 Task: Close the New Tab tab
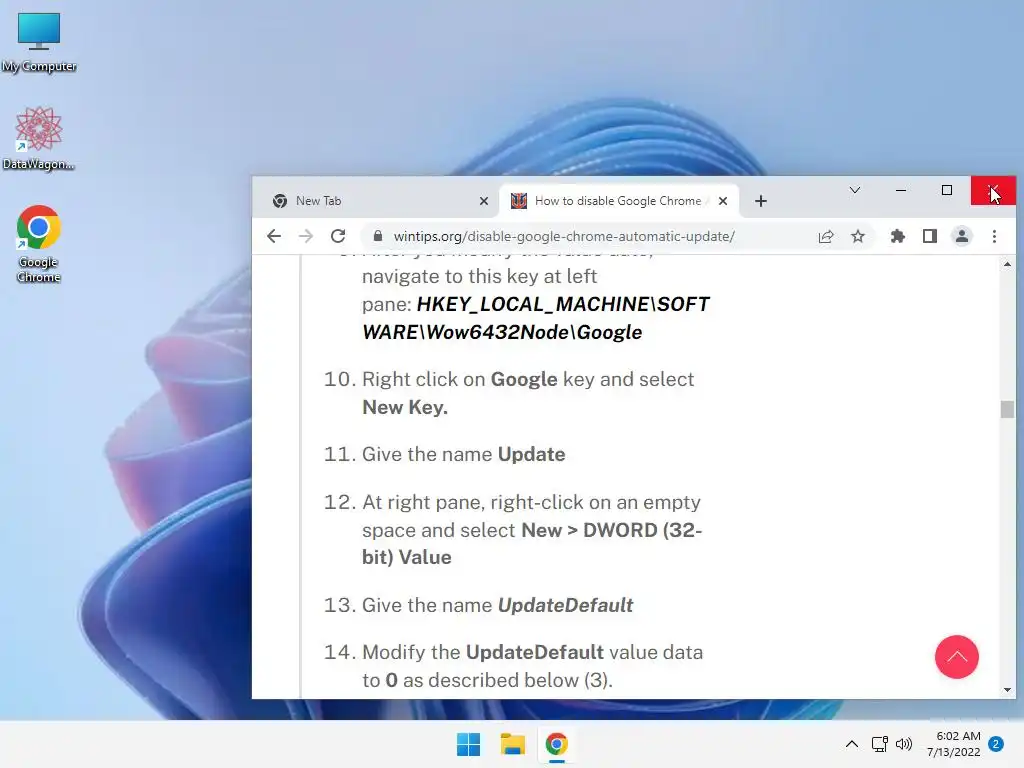pos(483,201)
